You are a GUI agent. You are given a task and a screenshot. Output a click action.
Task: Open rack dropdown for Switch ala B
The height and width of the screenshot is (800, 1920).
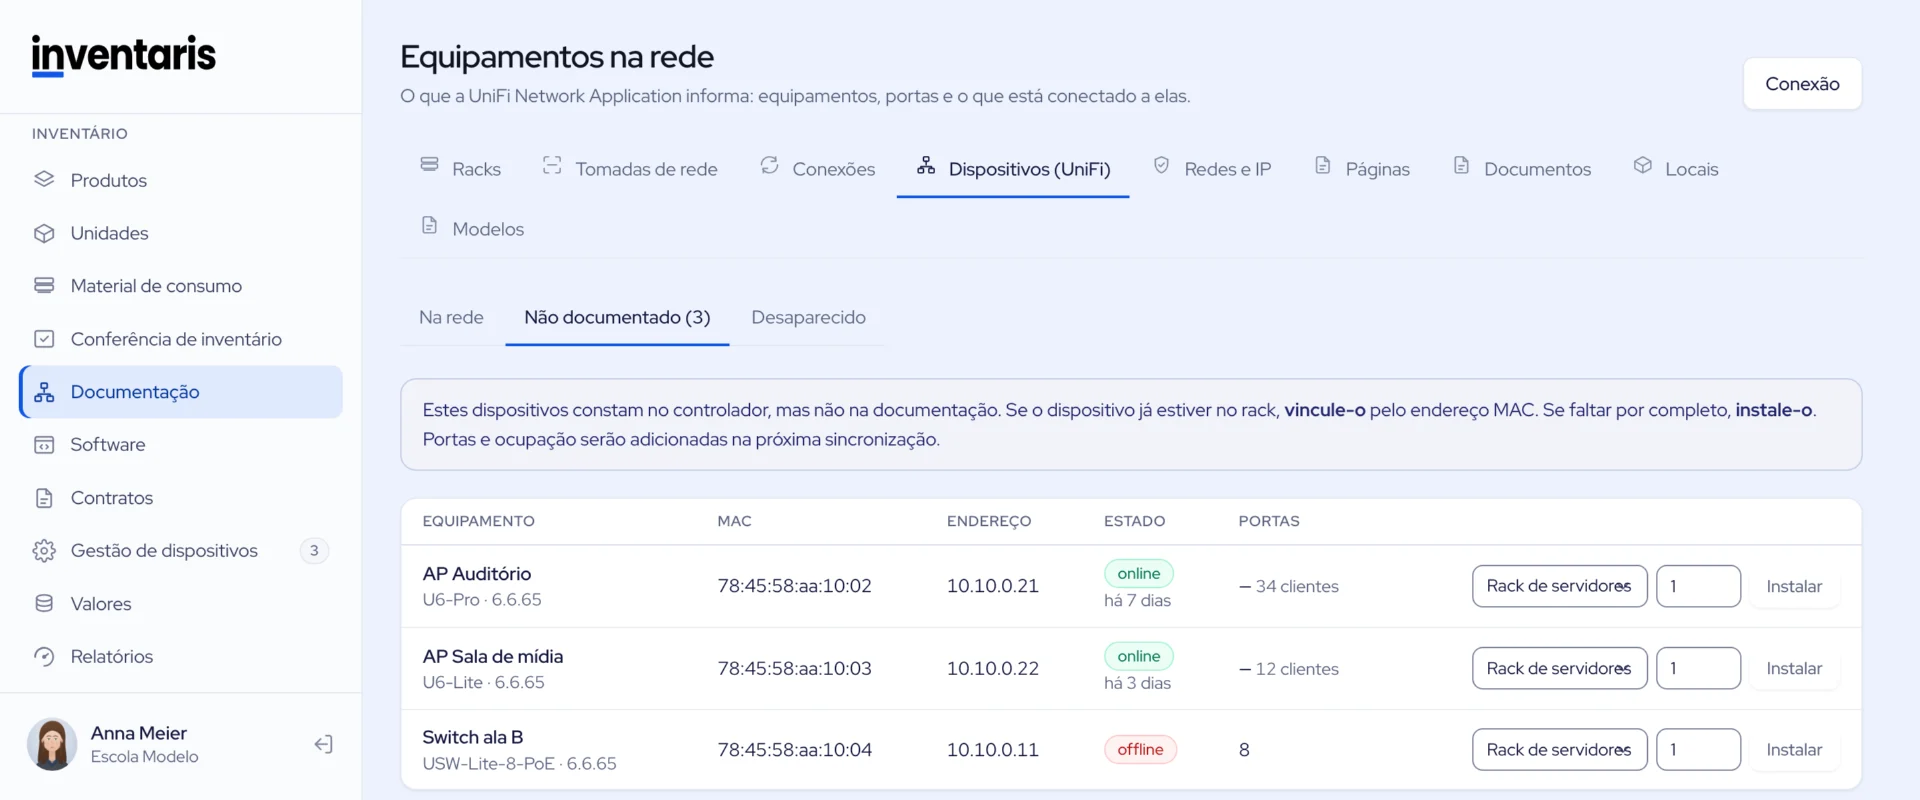1560,750
